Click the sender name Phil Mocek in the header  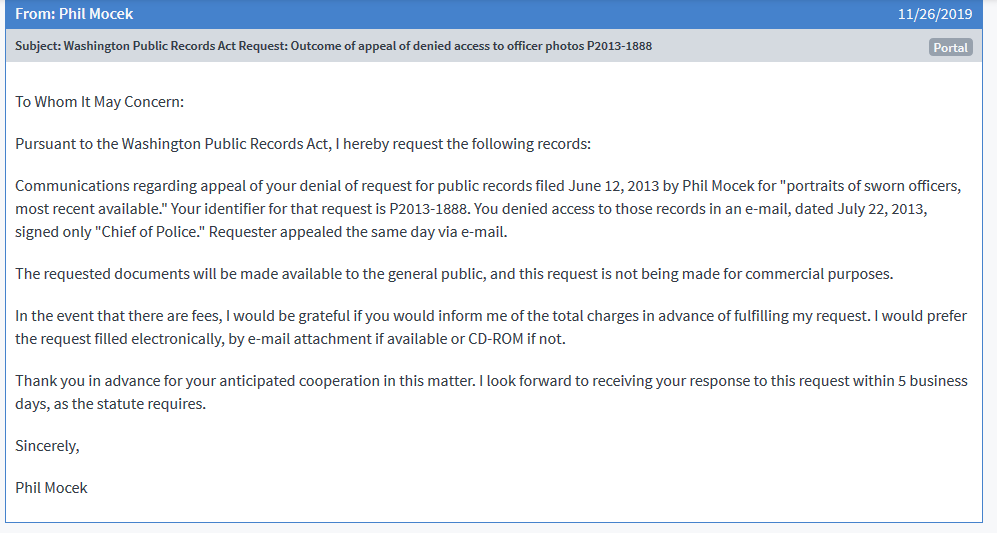tap(96, 14)
